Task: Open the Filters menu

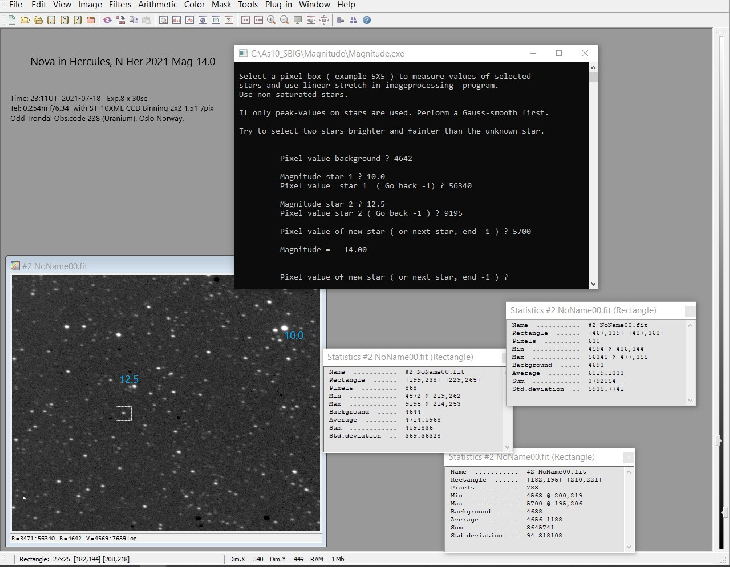Action: (x=119, y=5)
